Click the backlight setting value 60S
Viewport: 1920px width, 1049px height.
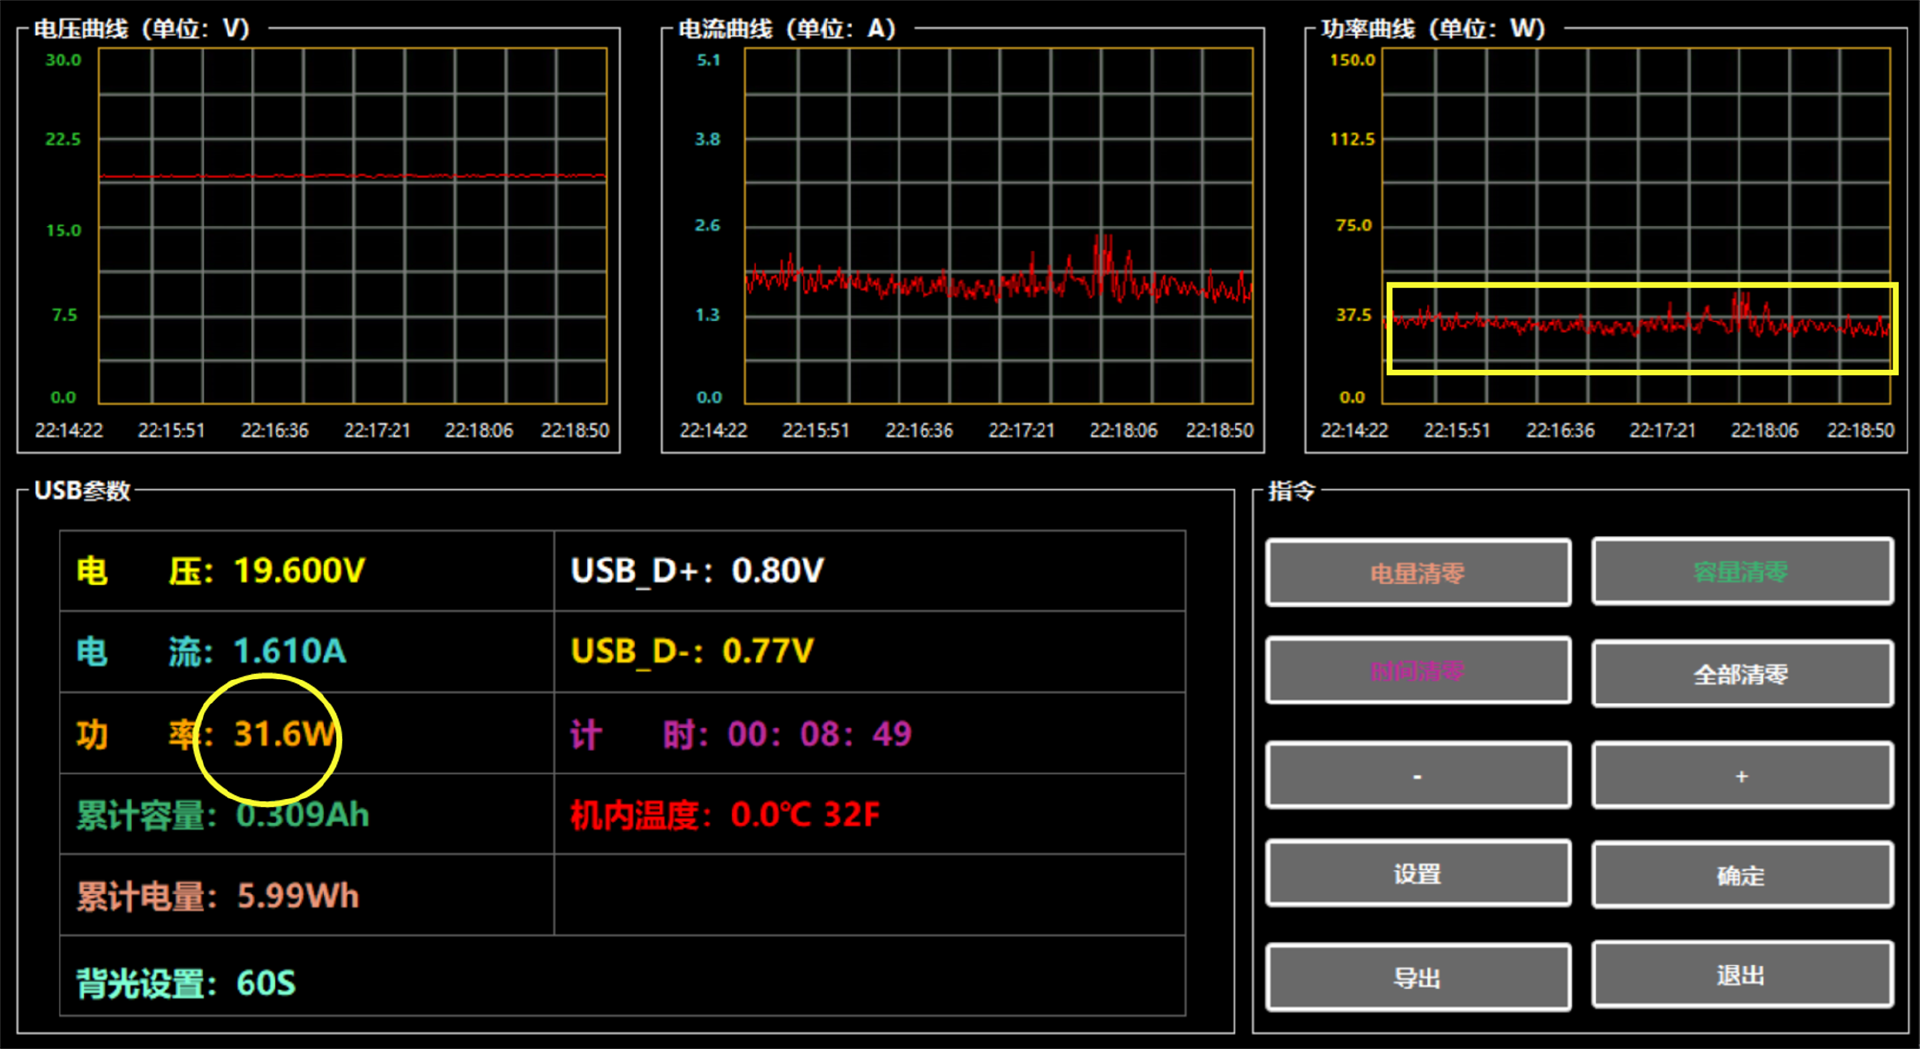(x=266, y=984)
